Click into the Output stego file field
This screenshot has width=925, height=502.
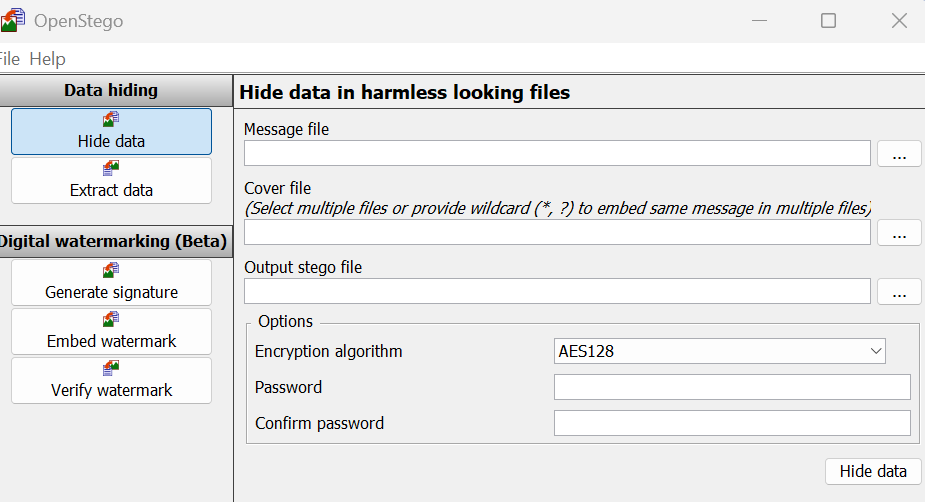[557, 291]
